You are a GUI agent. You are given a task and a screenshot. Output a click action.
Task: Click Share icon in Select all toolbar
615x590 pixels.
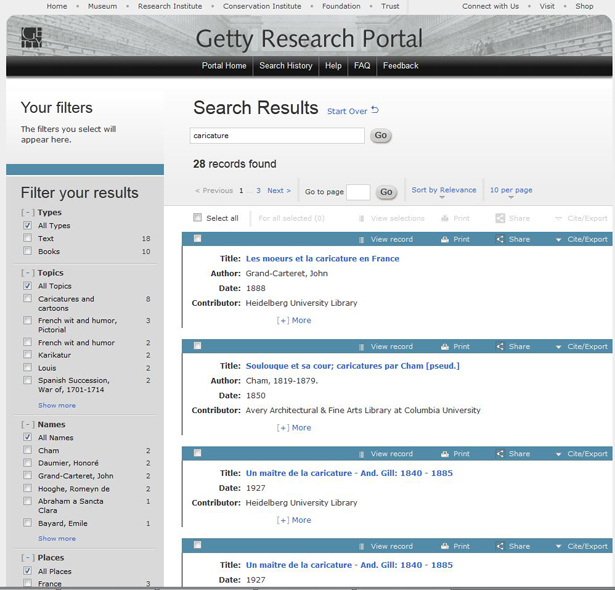coord(500,218)
